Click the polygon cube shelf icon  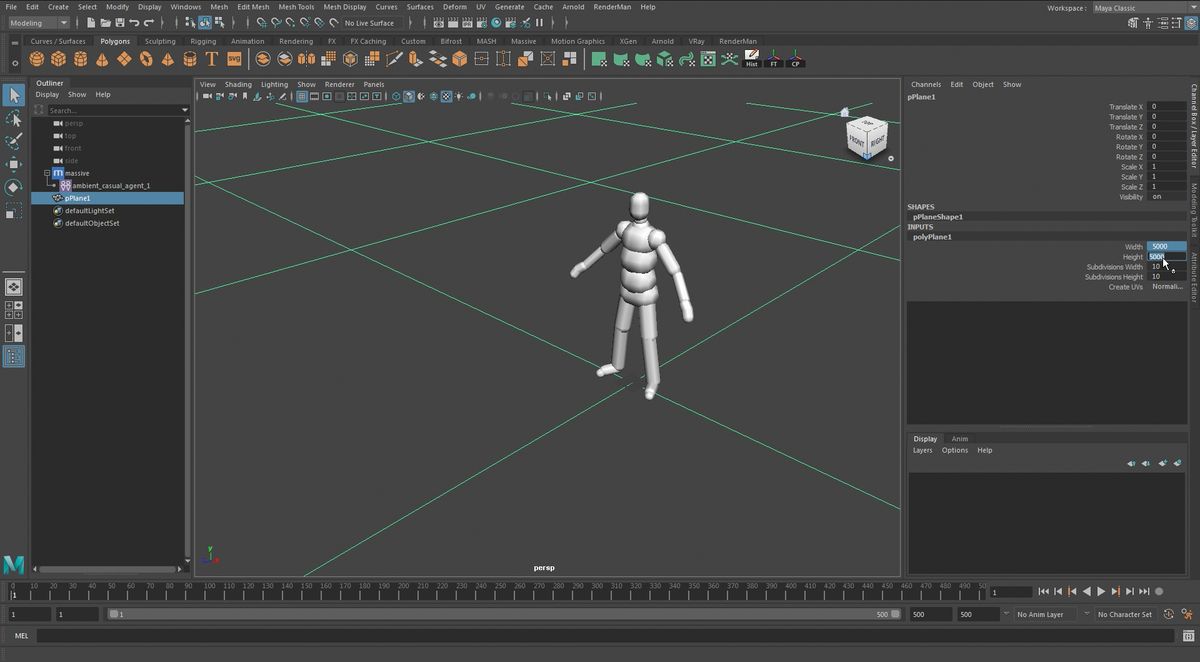coord(59,59)
